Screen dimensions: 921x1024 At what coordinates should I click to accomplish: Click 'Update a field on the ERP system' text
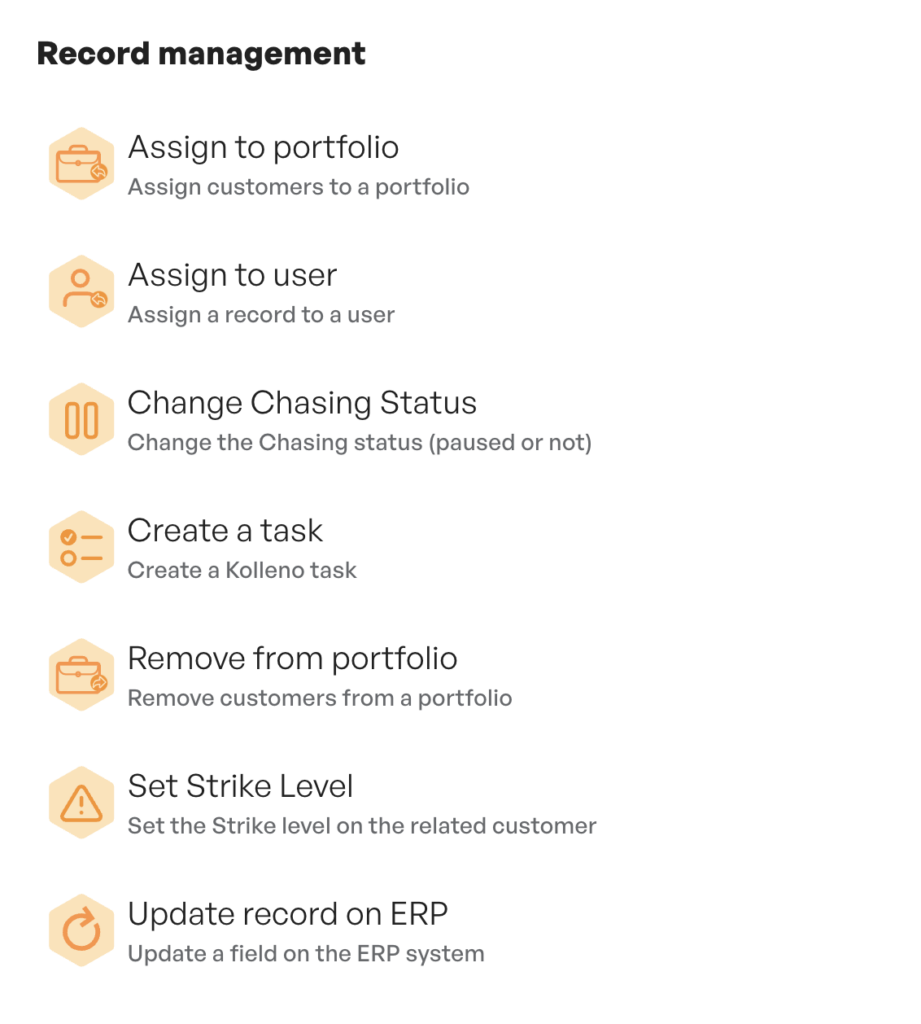pos(306,954)
